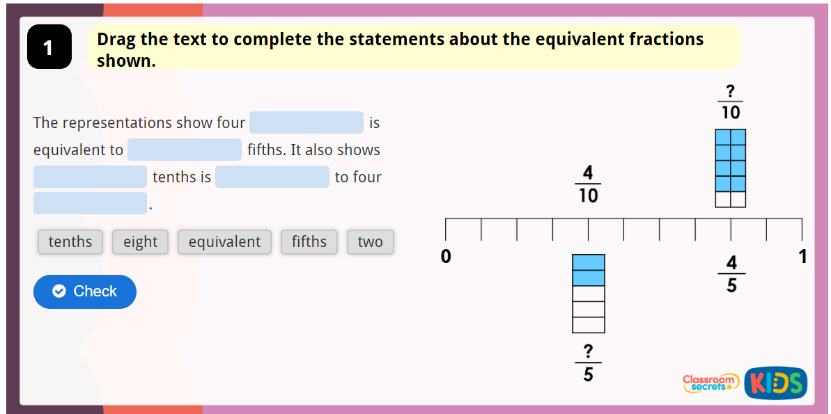Click the 4/10 fraction on number line
Screen dimensions: 831x414
pos(588,185)
